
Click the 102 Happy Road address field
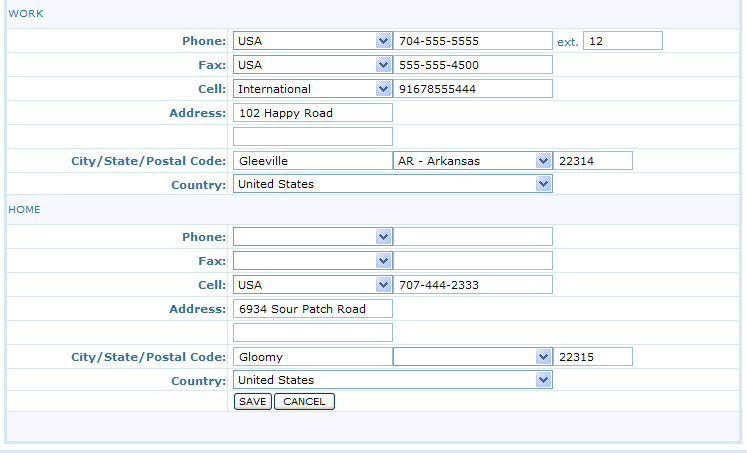click(312, 113)
